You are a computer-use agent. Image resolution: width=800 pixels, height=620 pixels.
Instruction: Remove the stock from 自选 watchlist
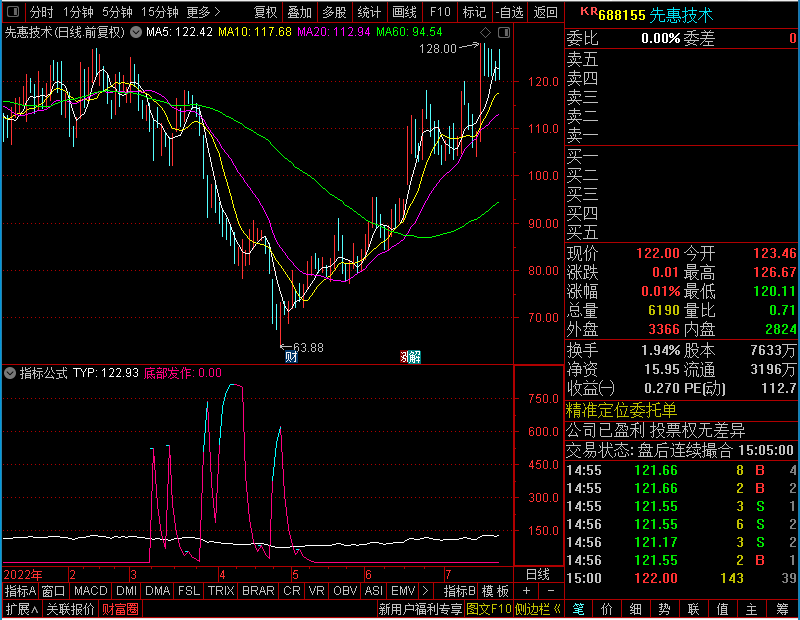(x=509, y=12)
